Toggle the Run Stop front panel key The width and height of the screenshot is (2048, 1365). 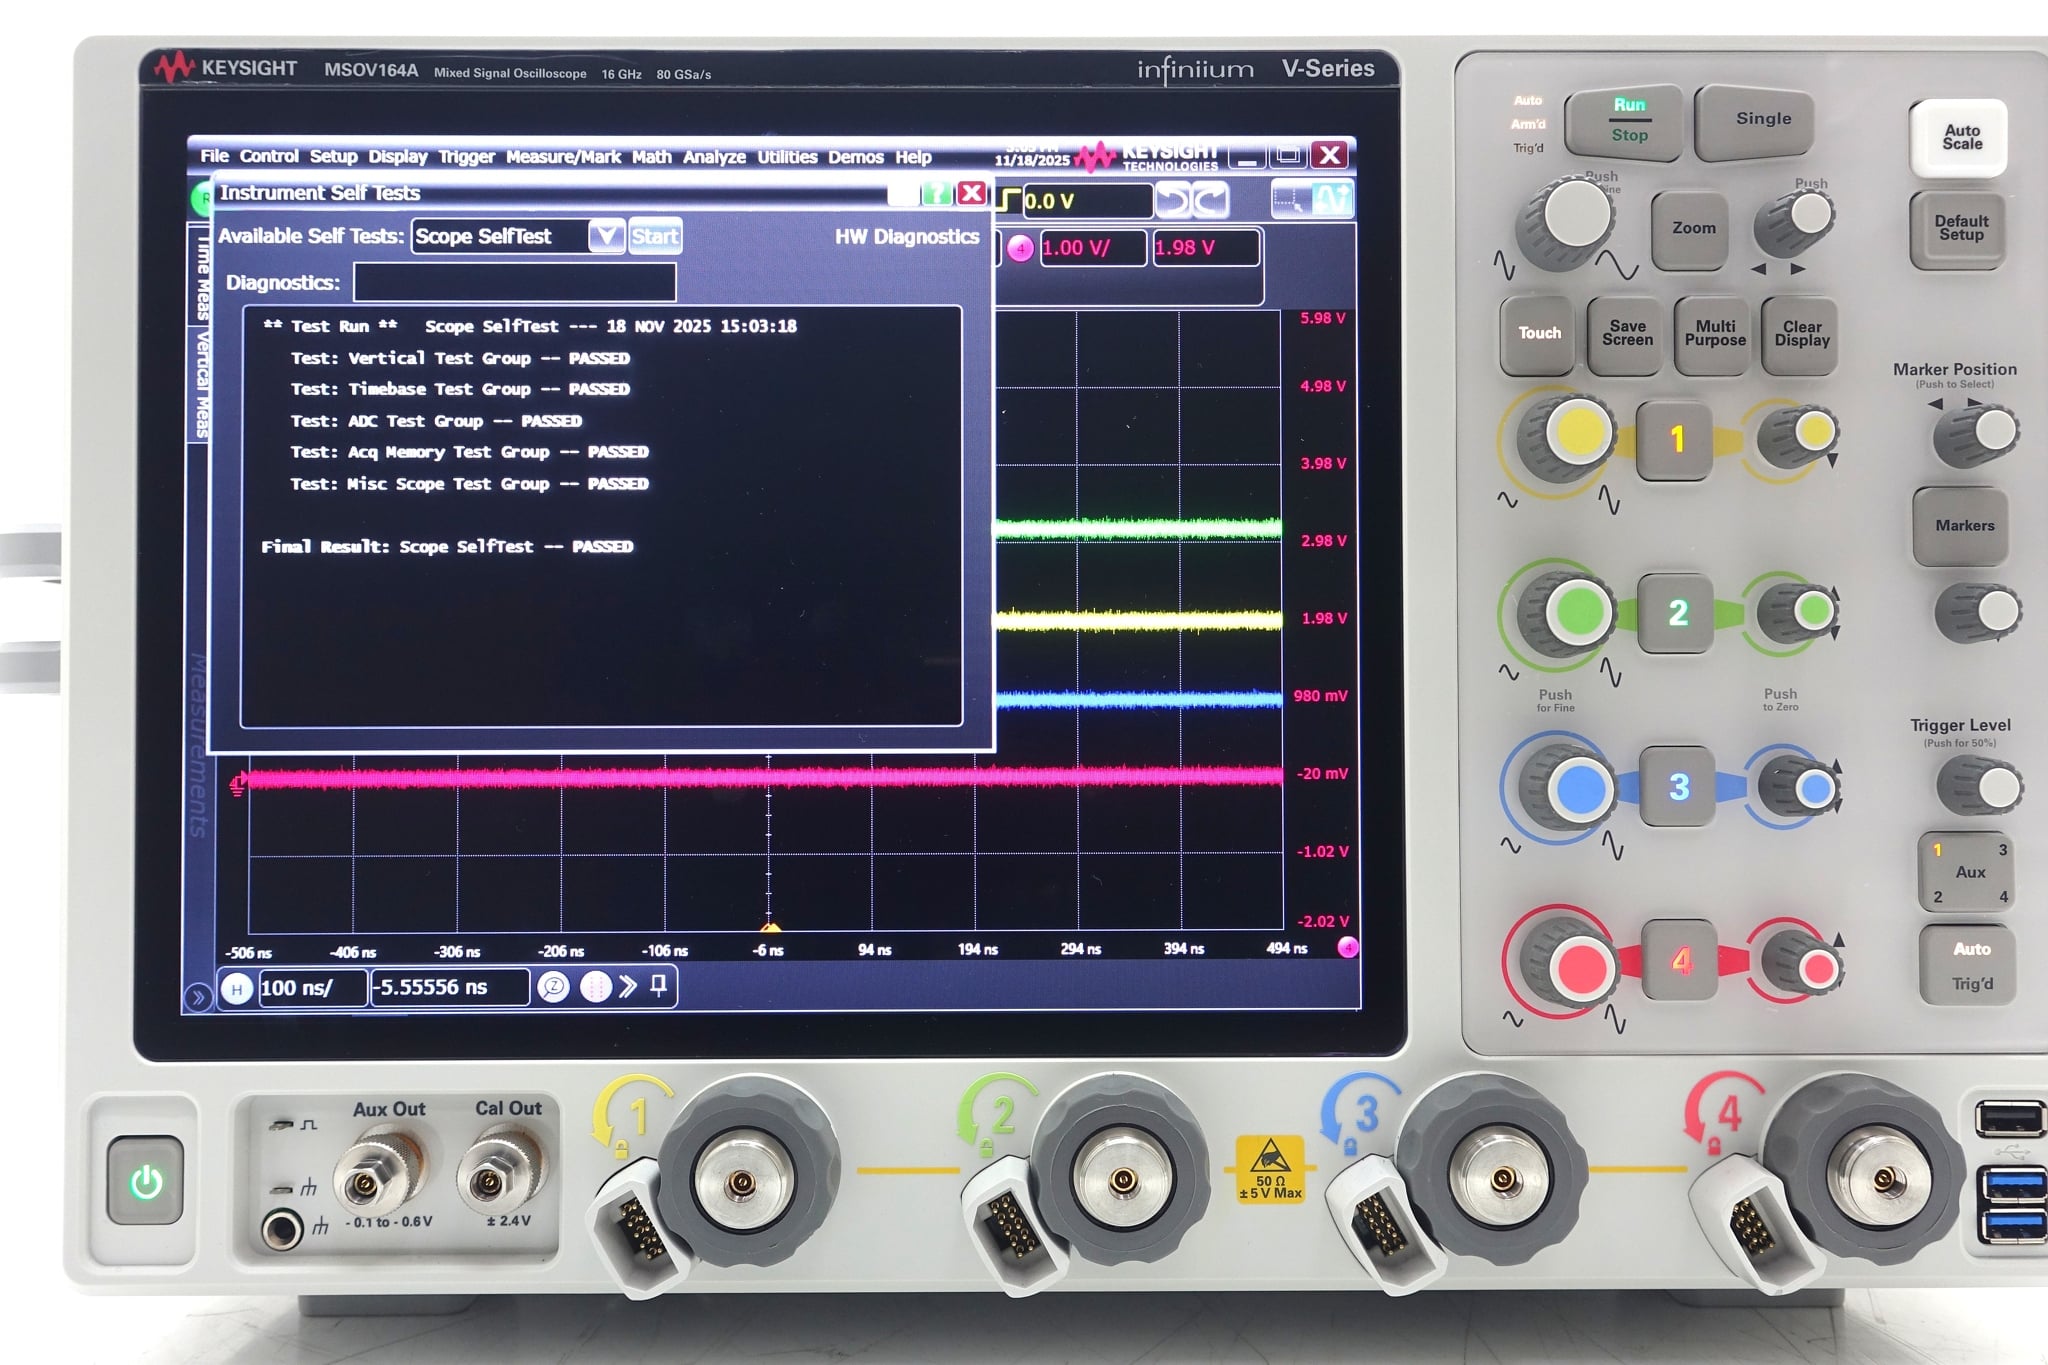click(1623, 122)
